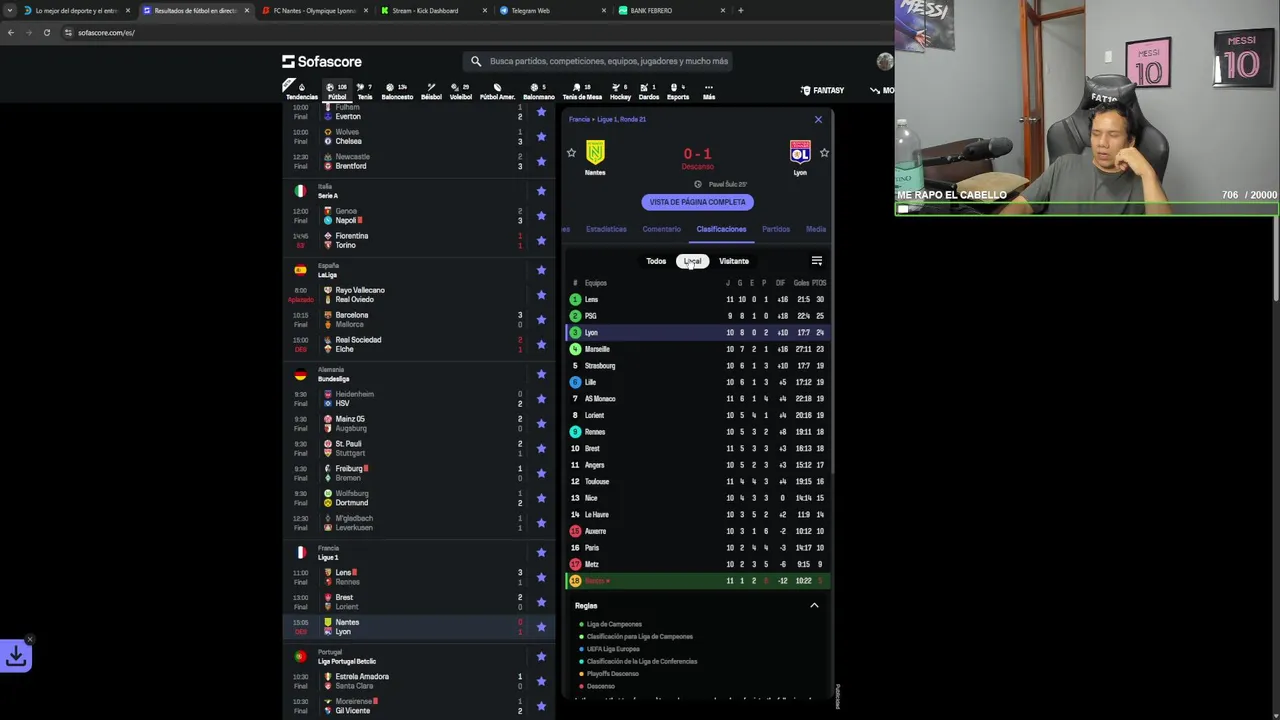Select the Esports category
The image size is (1280, 720).
(x=678, y=91)
